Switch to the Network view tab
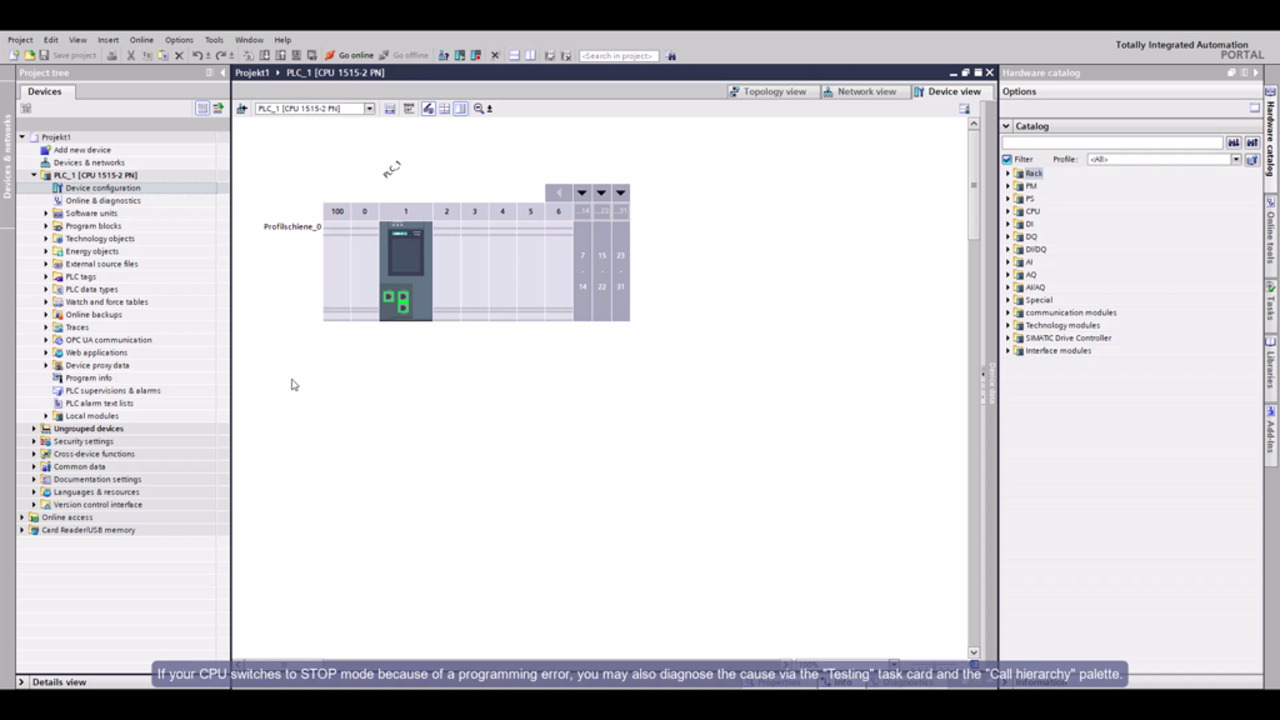Image resolution: width=1280 pixels, height=720 pixels. pyautogui.click(x=859, y=91)
